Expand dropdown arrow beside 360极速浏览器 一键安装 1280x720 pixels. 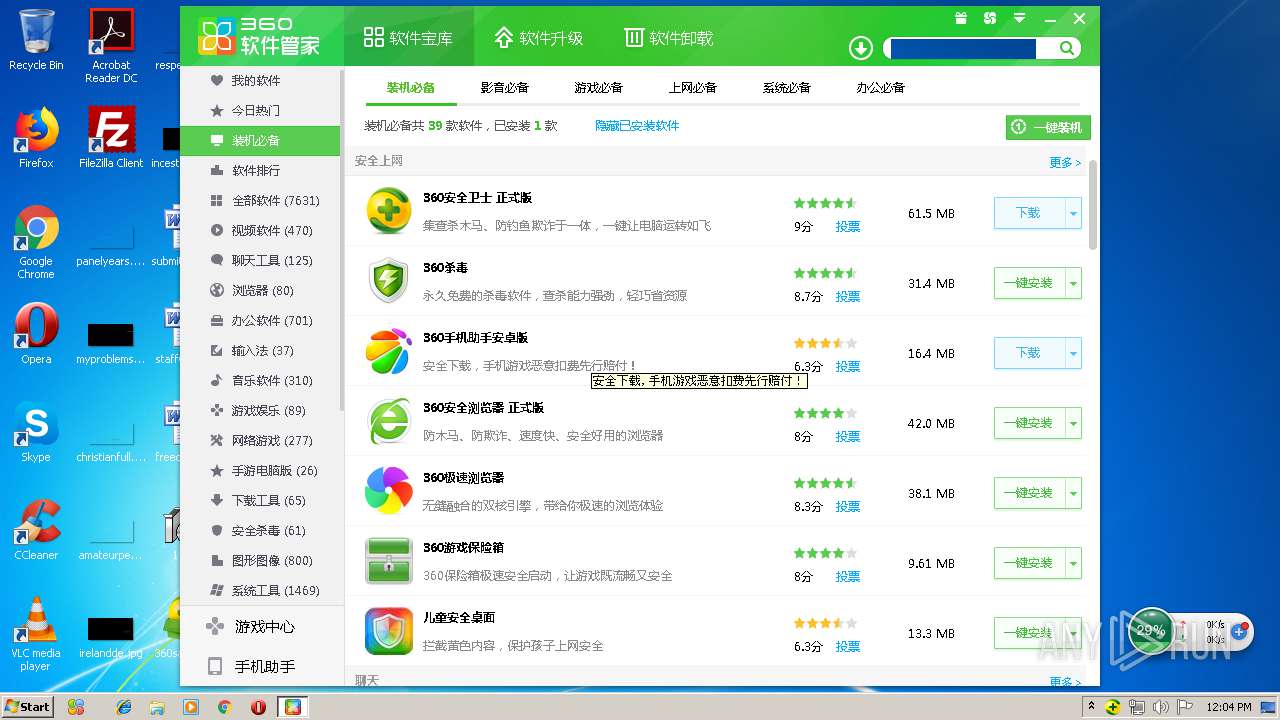[1074, 493]
